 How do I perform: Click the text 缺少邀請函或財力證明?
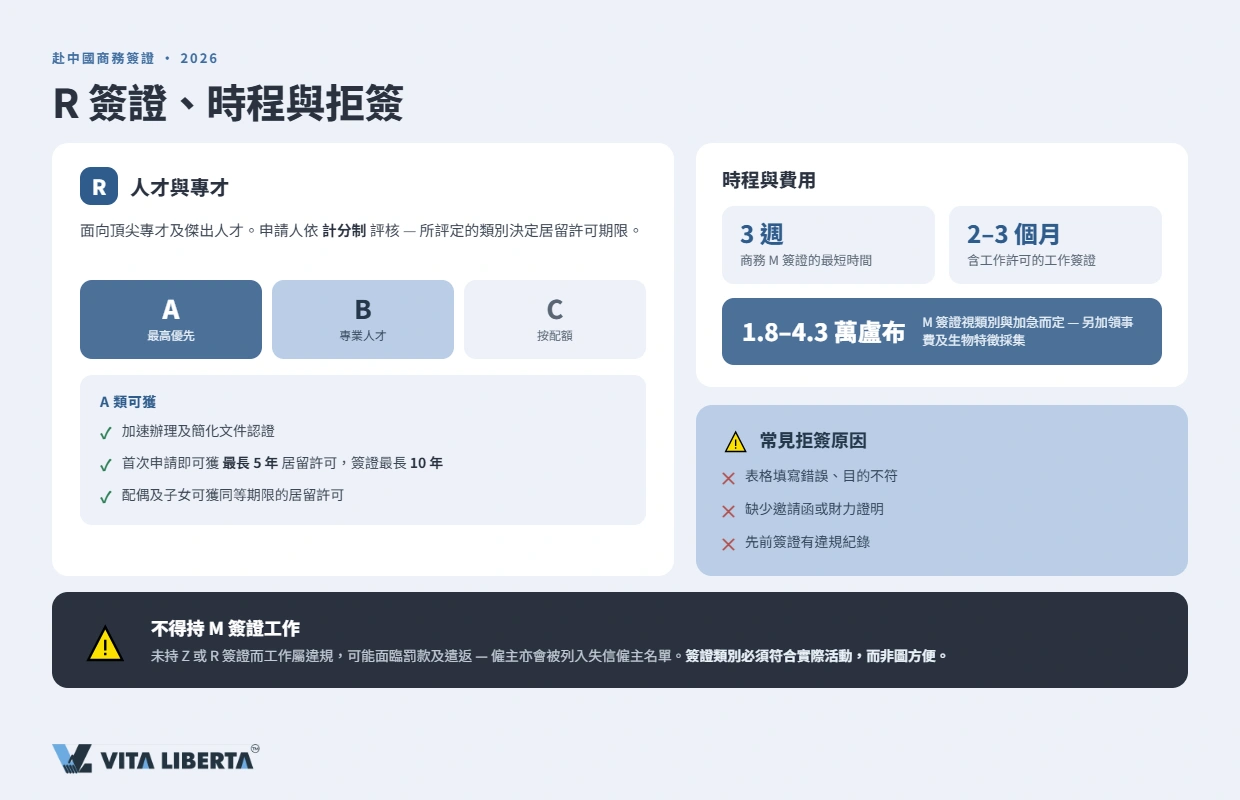point(814,509)
